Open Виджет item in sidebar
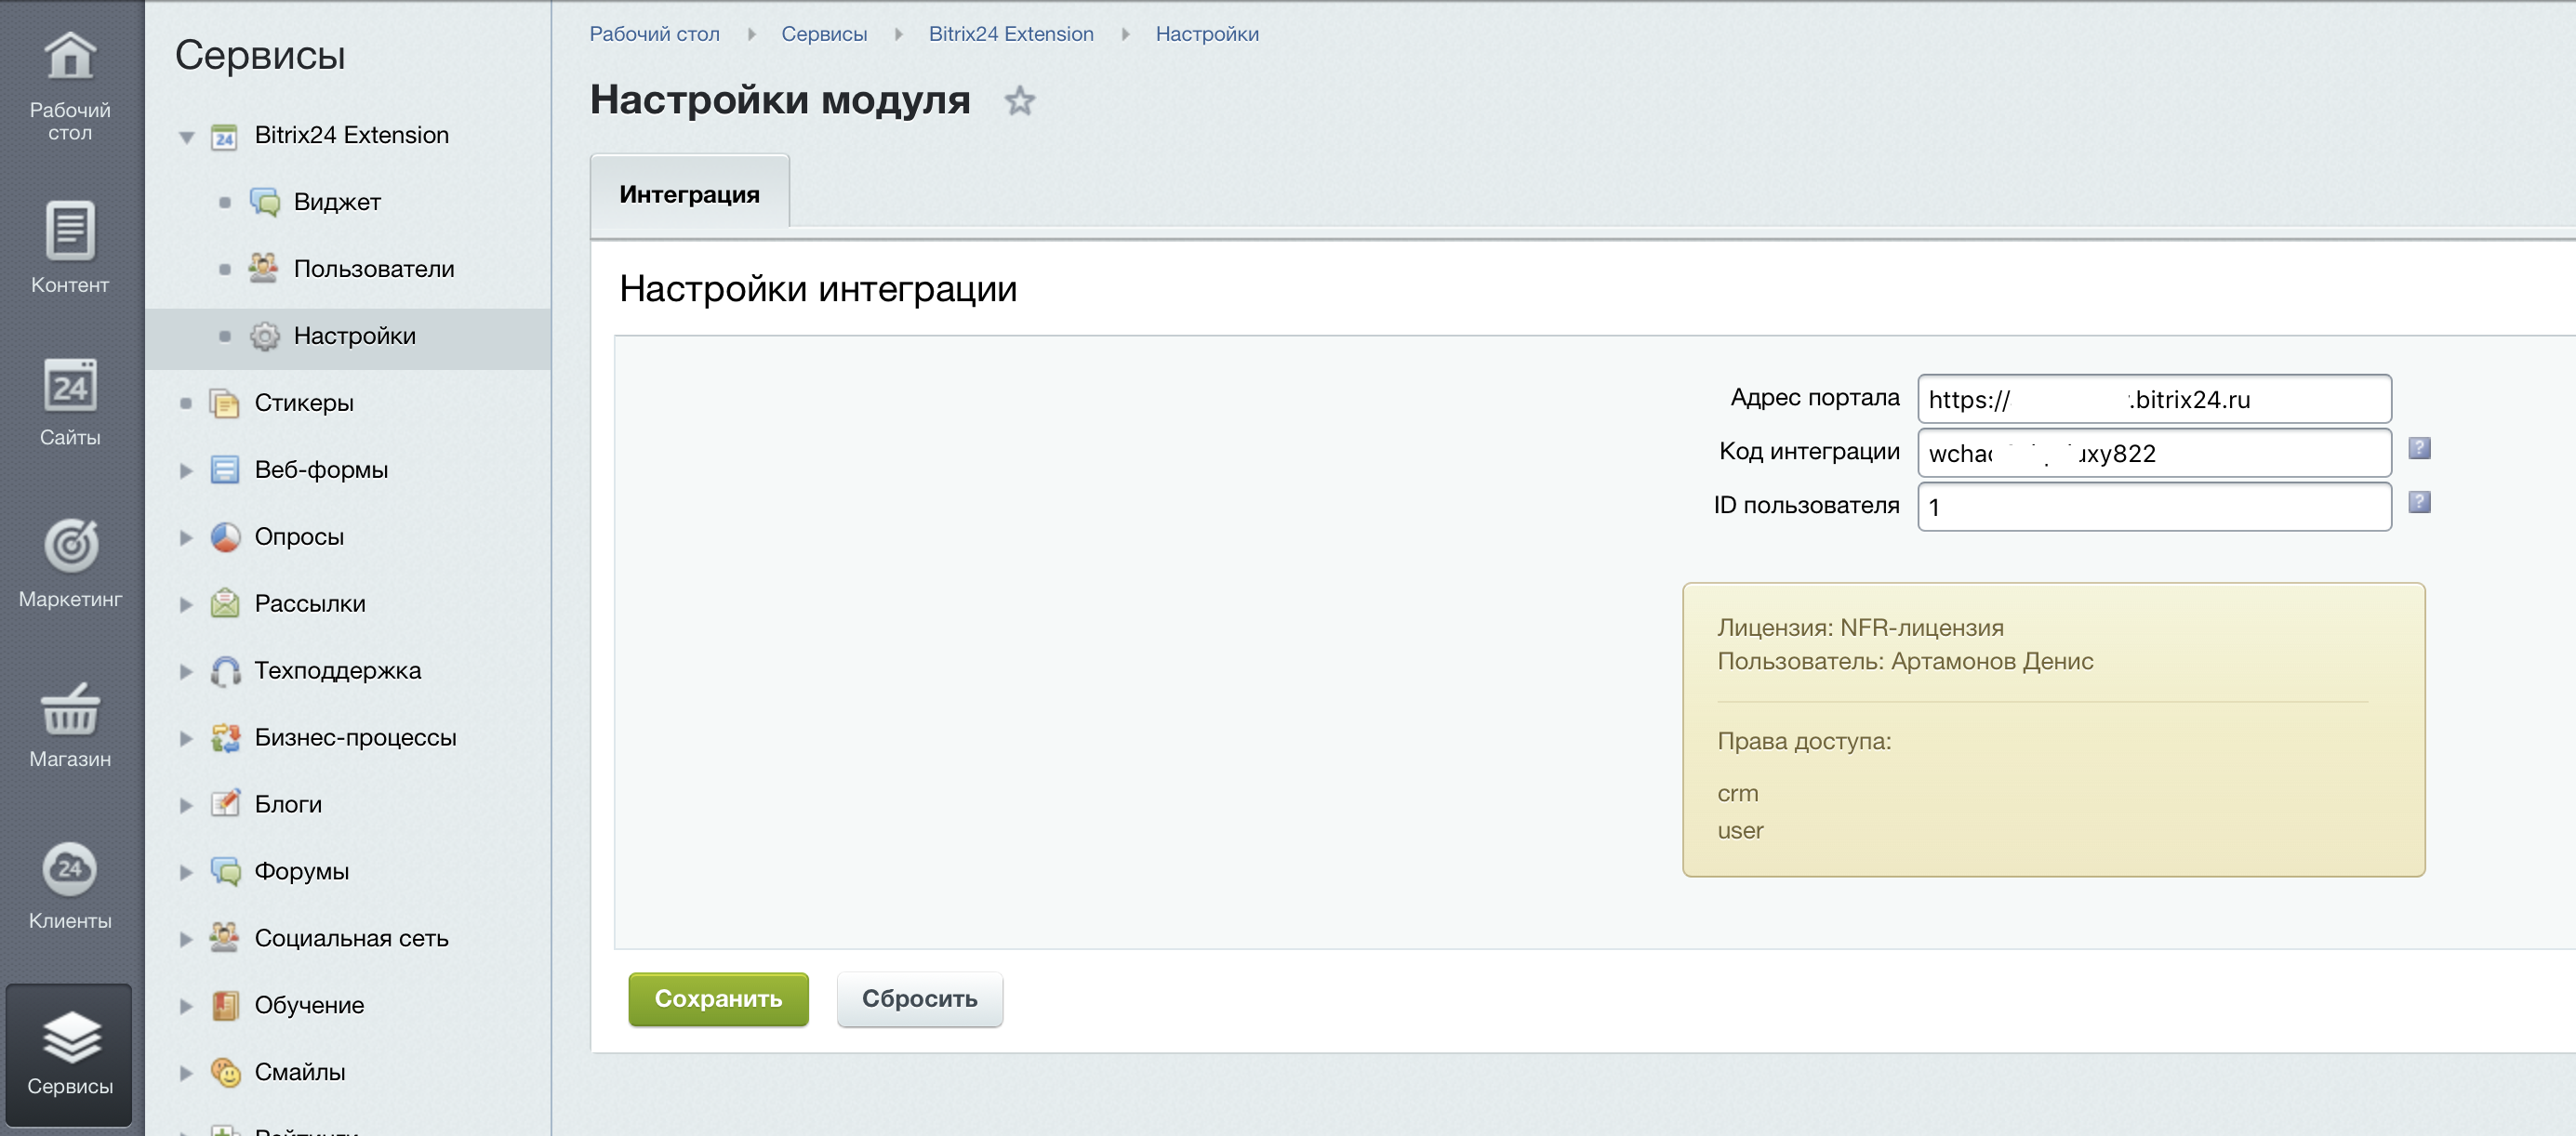 [x=336, y=202]
